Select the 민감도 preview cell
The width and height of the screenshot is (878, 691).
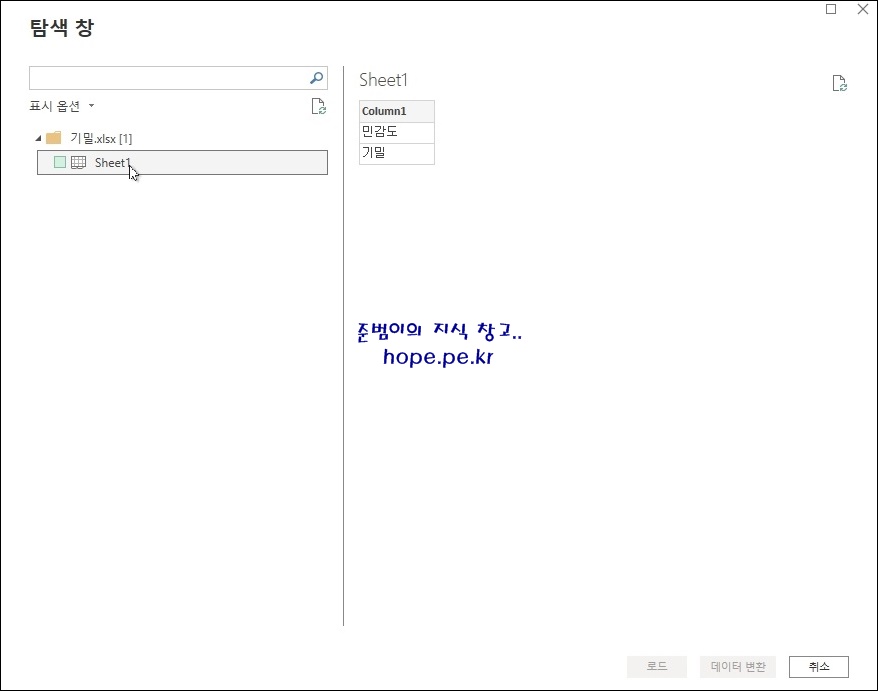click(396, 133)
